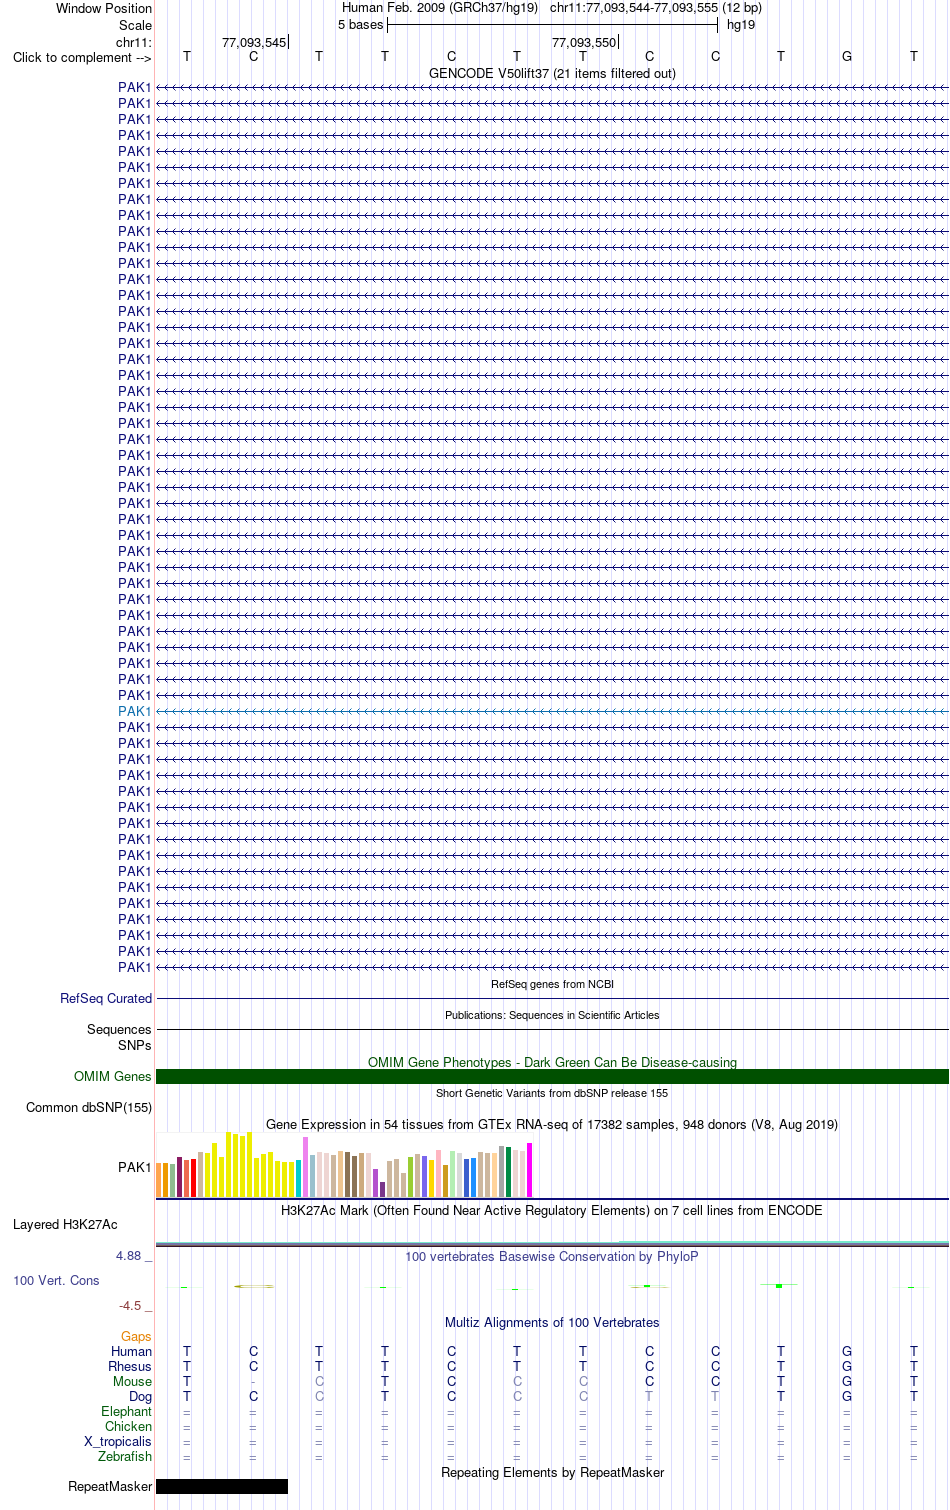Select the Rhesus alignment row label

tap(130, 1366)
